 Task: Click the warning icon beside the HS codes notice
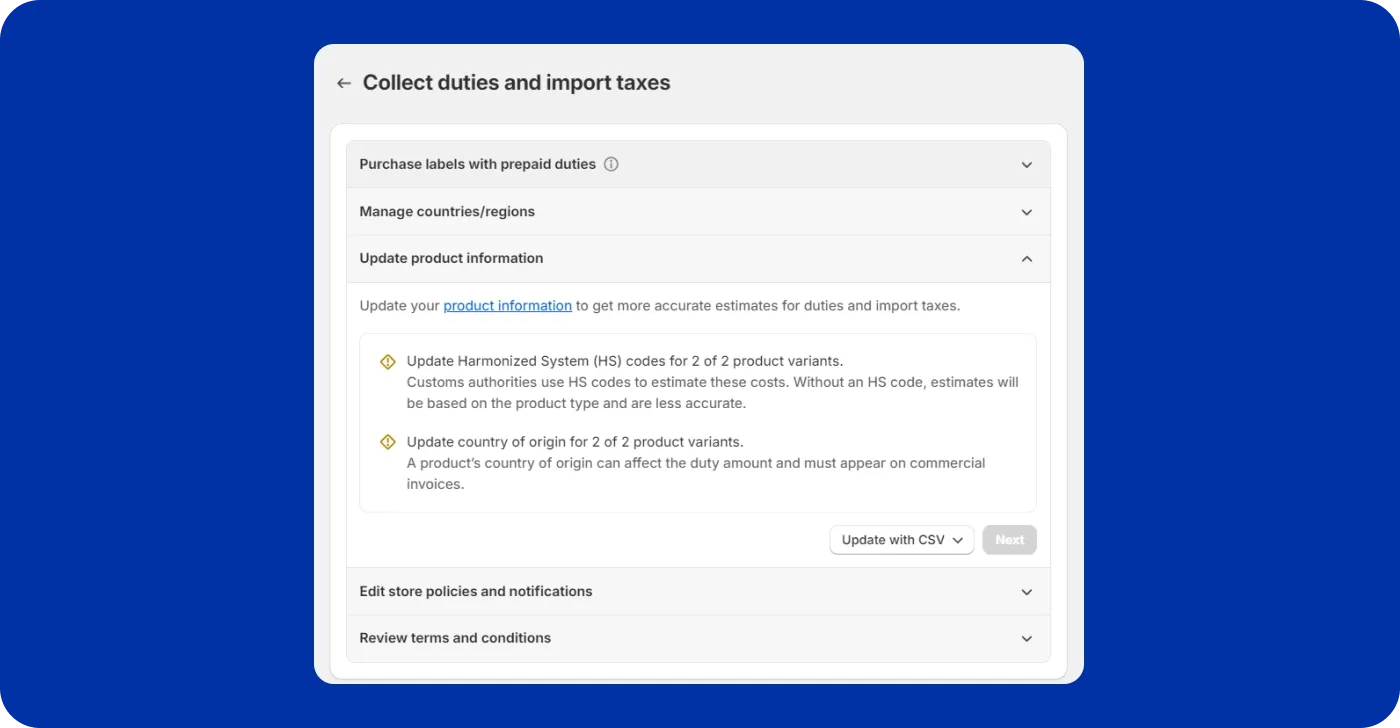click(388, 362)
